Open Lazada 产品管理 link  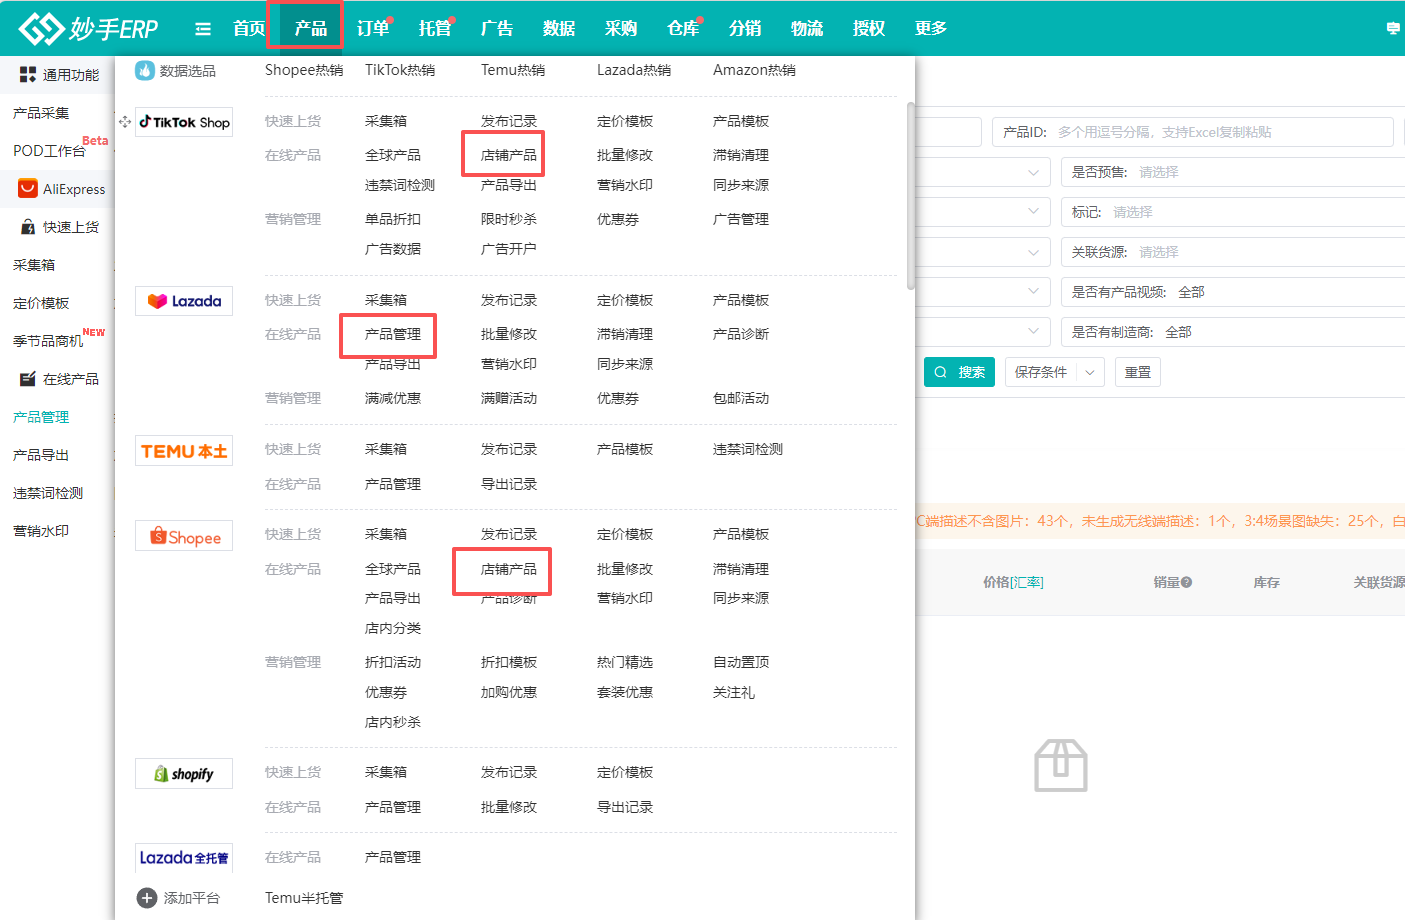click(392, 334)
